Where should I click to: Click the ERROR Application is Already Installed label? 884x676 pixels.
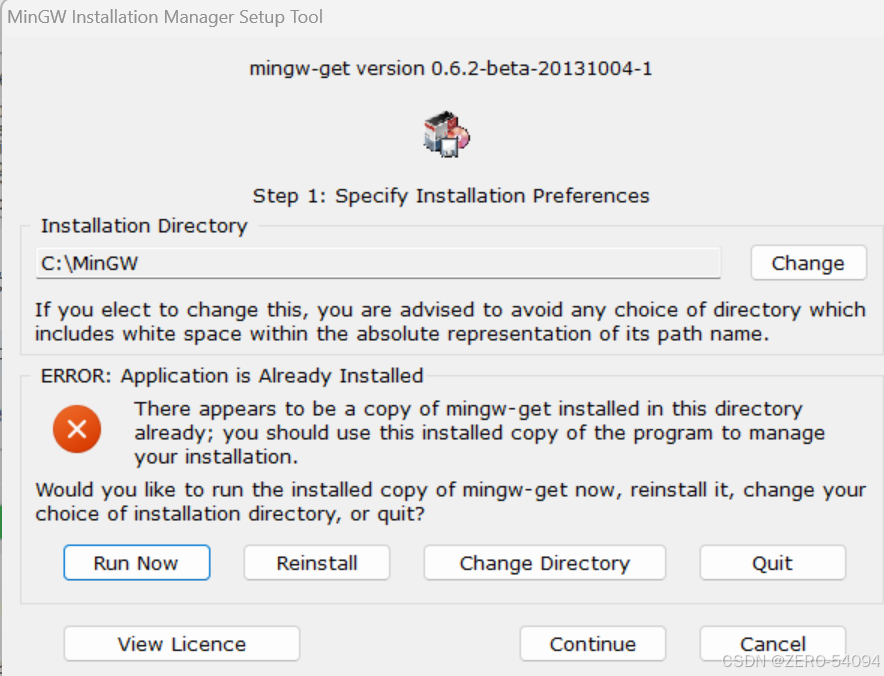232,375
